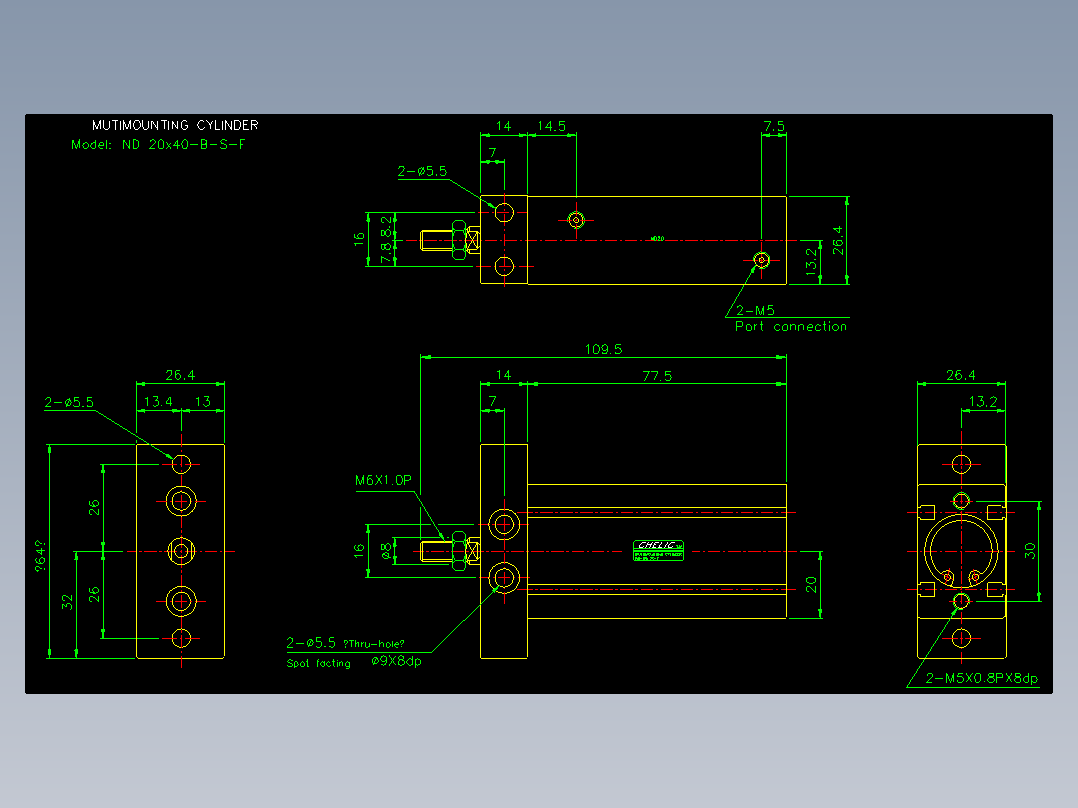
Task: Click the "2-M5X0.8PX8dp" callout
Action: (x=981, y=678)
